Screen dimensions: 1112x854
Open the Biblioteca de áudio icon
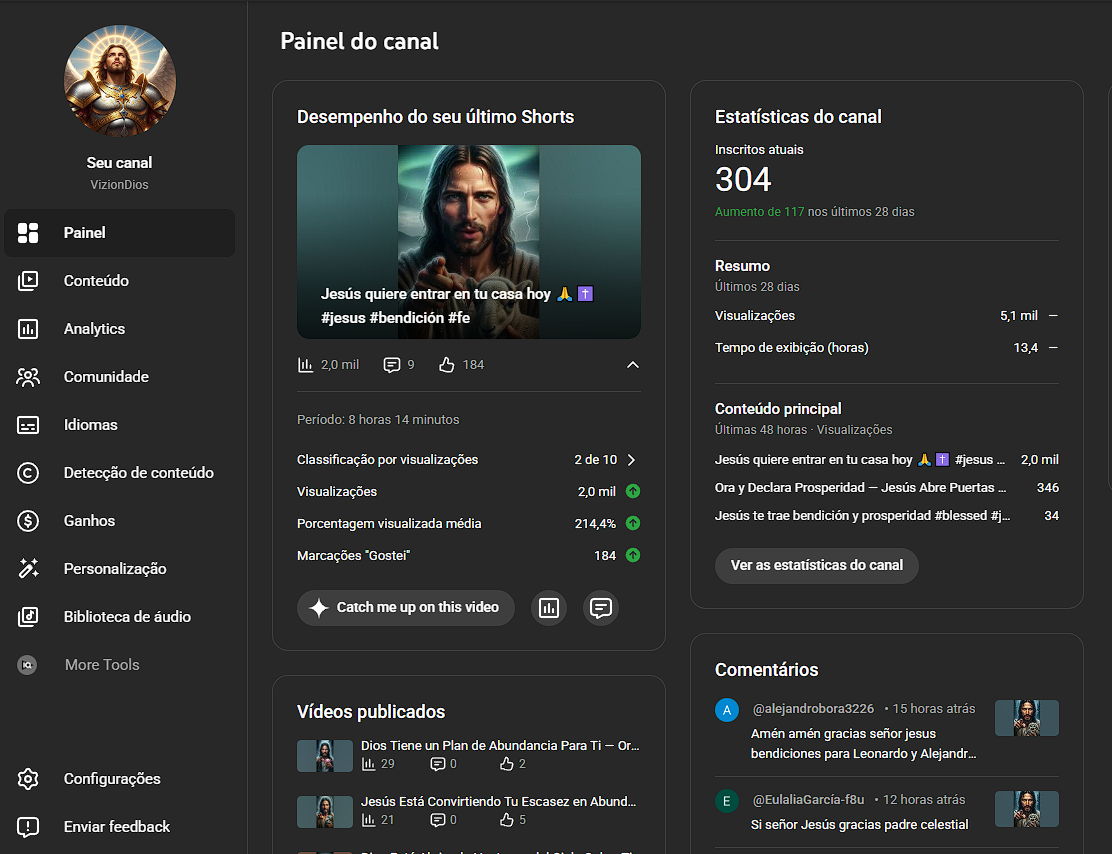coord(28,617)
